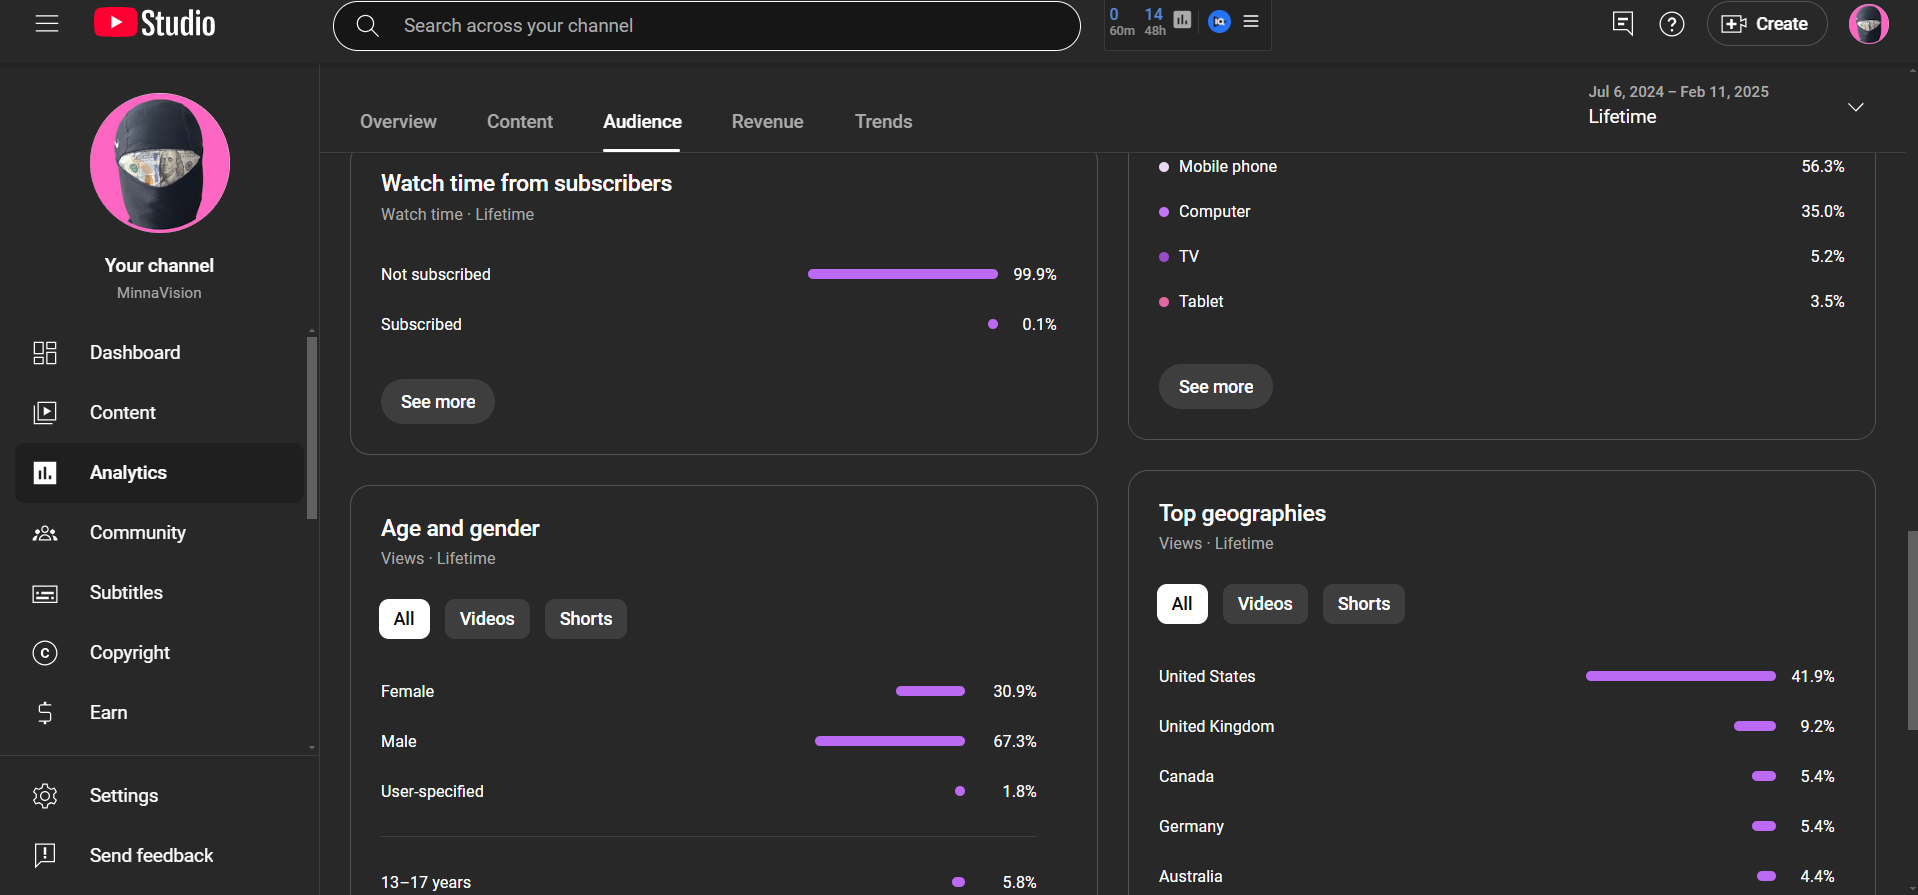Open Subtitles from the sidebar

pyautogui.click(x=126, y=593)
